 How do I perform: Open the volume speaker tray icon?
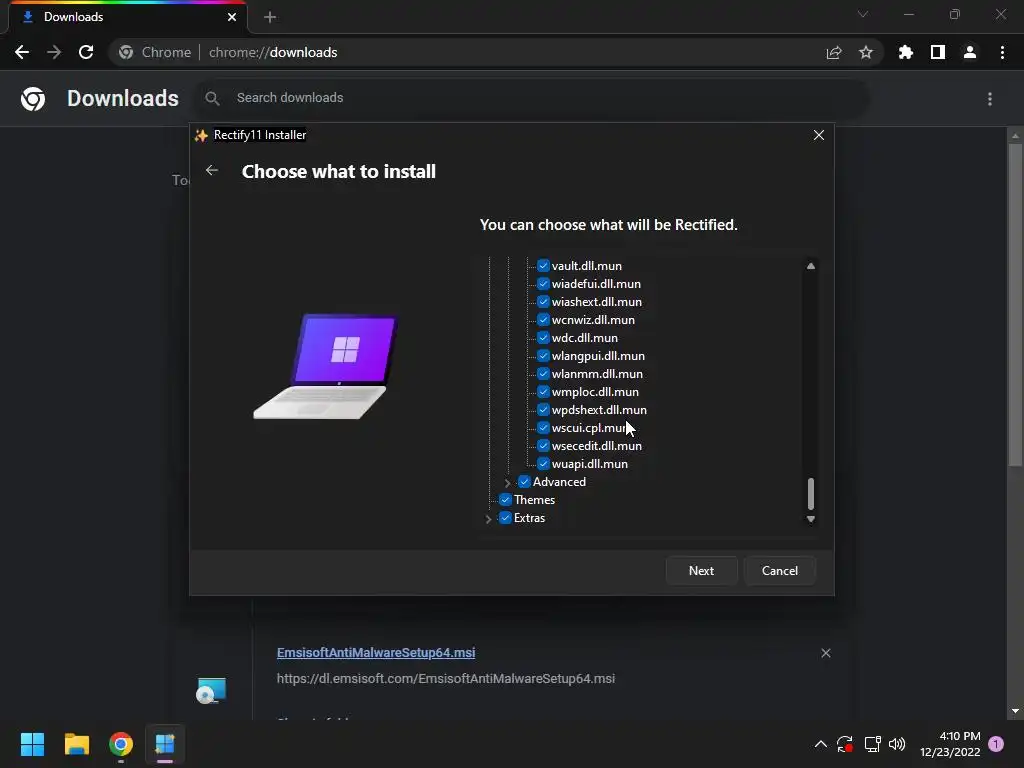click(x=897, y=744)
